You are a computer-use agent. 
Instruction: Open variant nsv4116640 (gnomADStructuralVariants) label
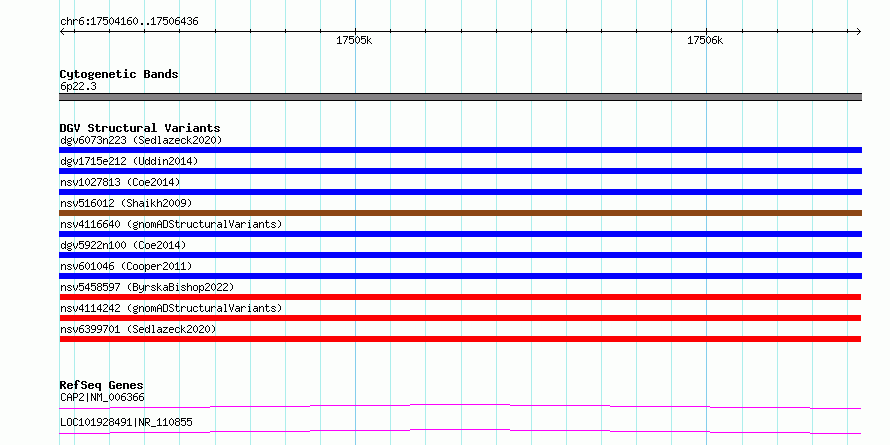pyautogui.click(x=171, y=224)
